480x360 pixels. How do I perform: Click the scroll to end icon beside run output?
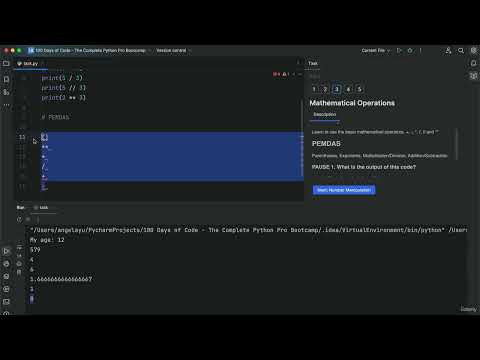(x=19, y=256)
